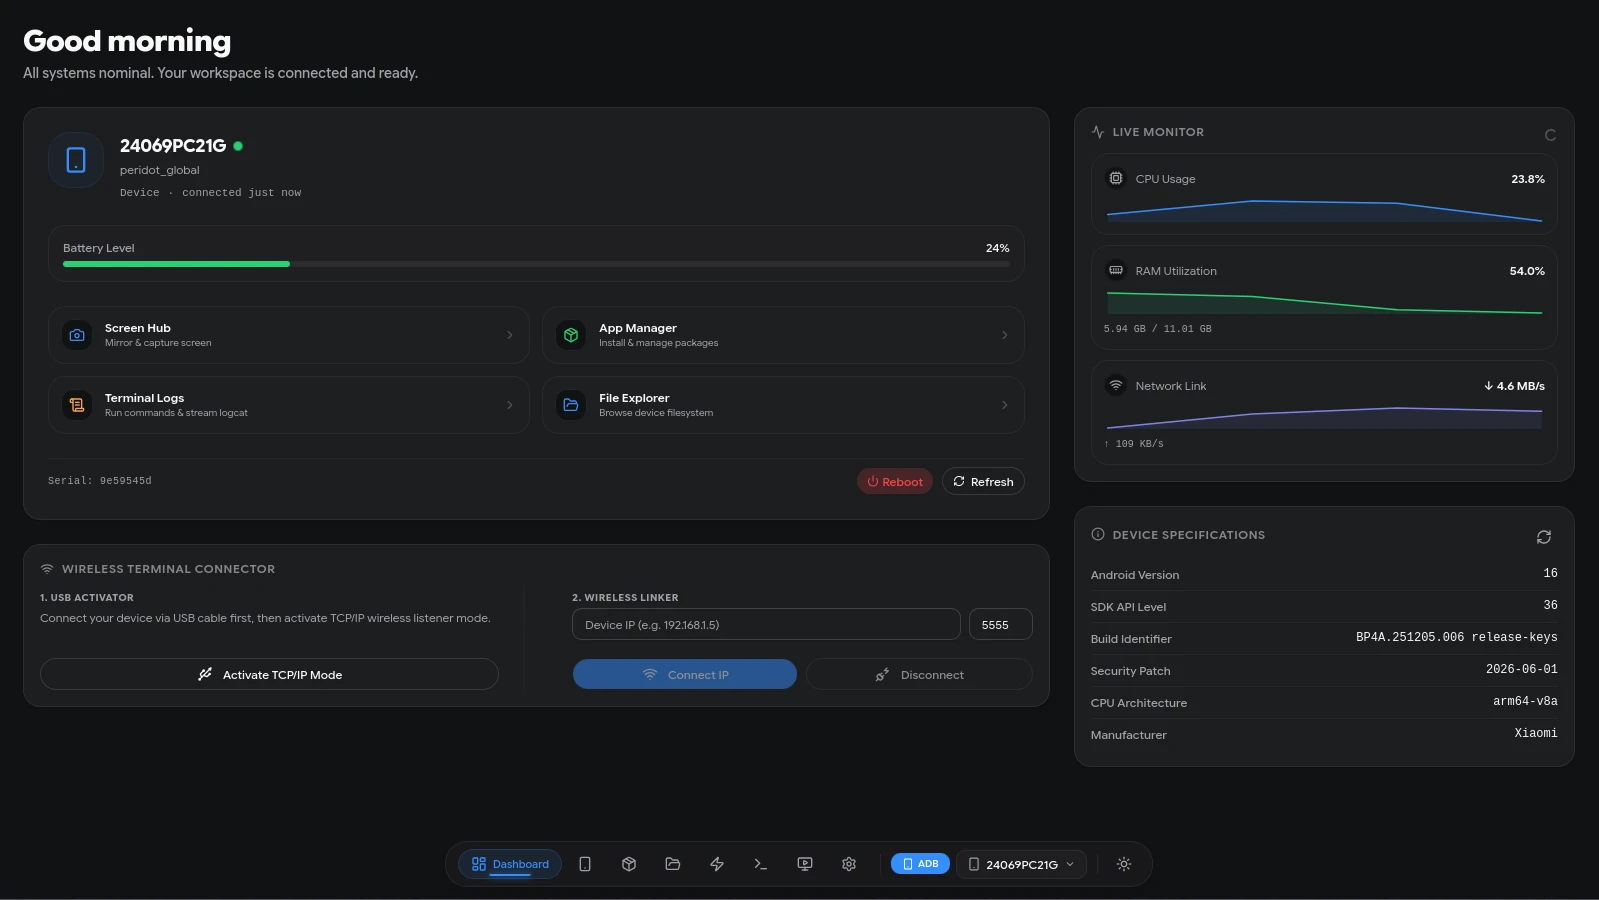Click the 5.94 GB / 11.01 GB RAM text

1157,328
